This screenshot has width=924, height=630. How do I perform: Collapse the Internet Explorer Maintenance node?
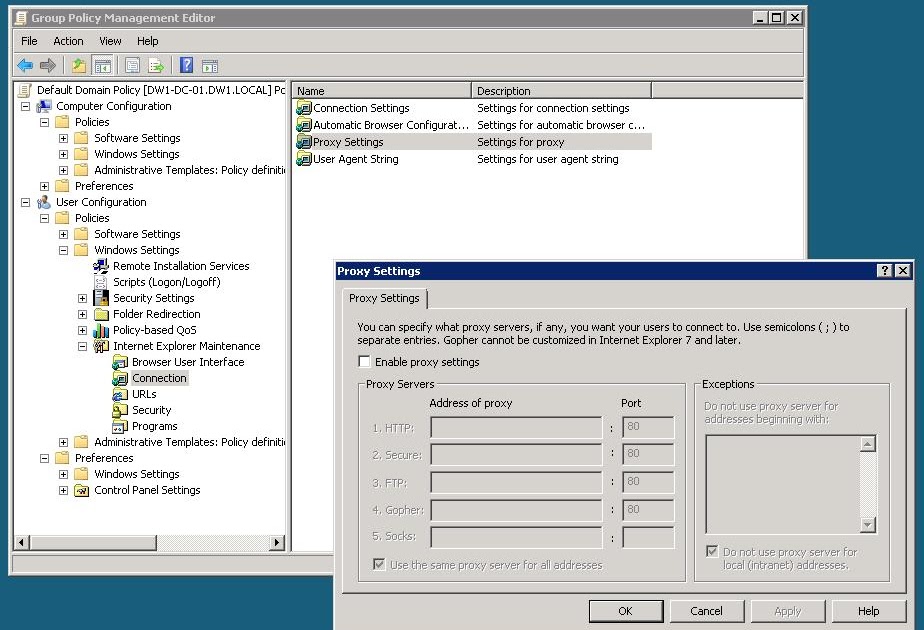coord(82,347)
